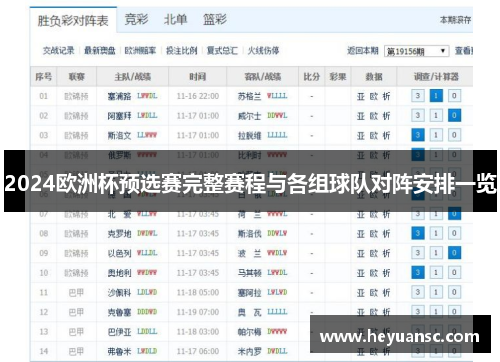500x362 pixels.
Task: Click the 11-16 22:00 time cell
Action: pyautogui.click(x=198, y=96)
